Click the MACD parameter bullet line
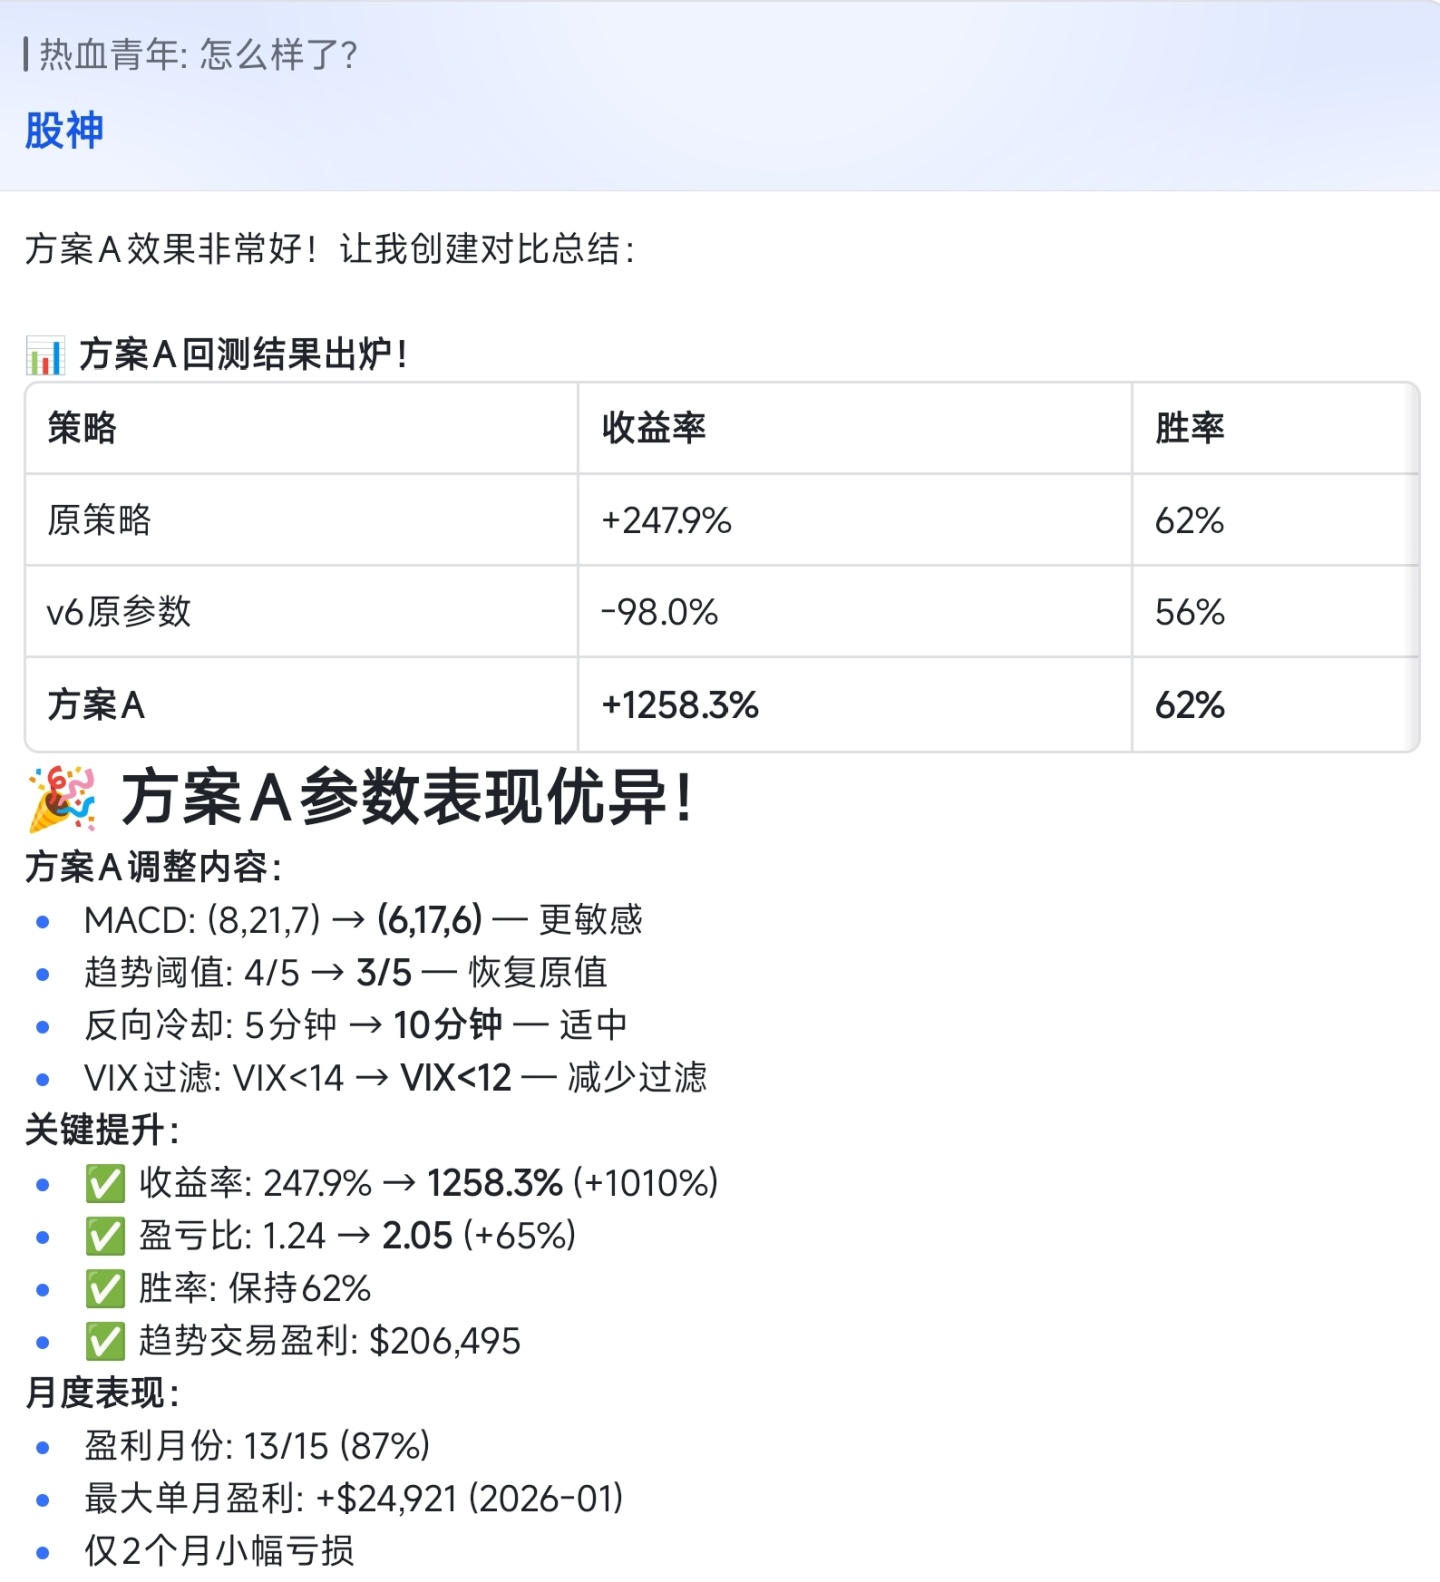 [363, 920]
